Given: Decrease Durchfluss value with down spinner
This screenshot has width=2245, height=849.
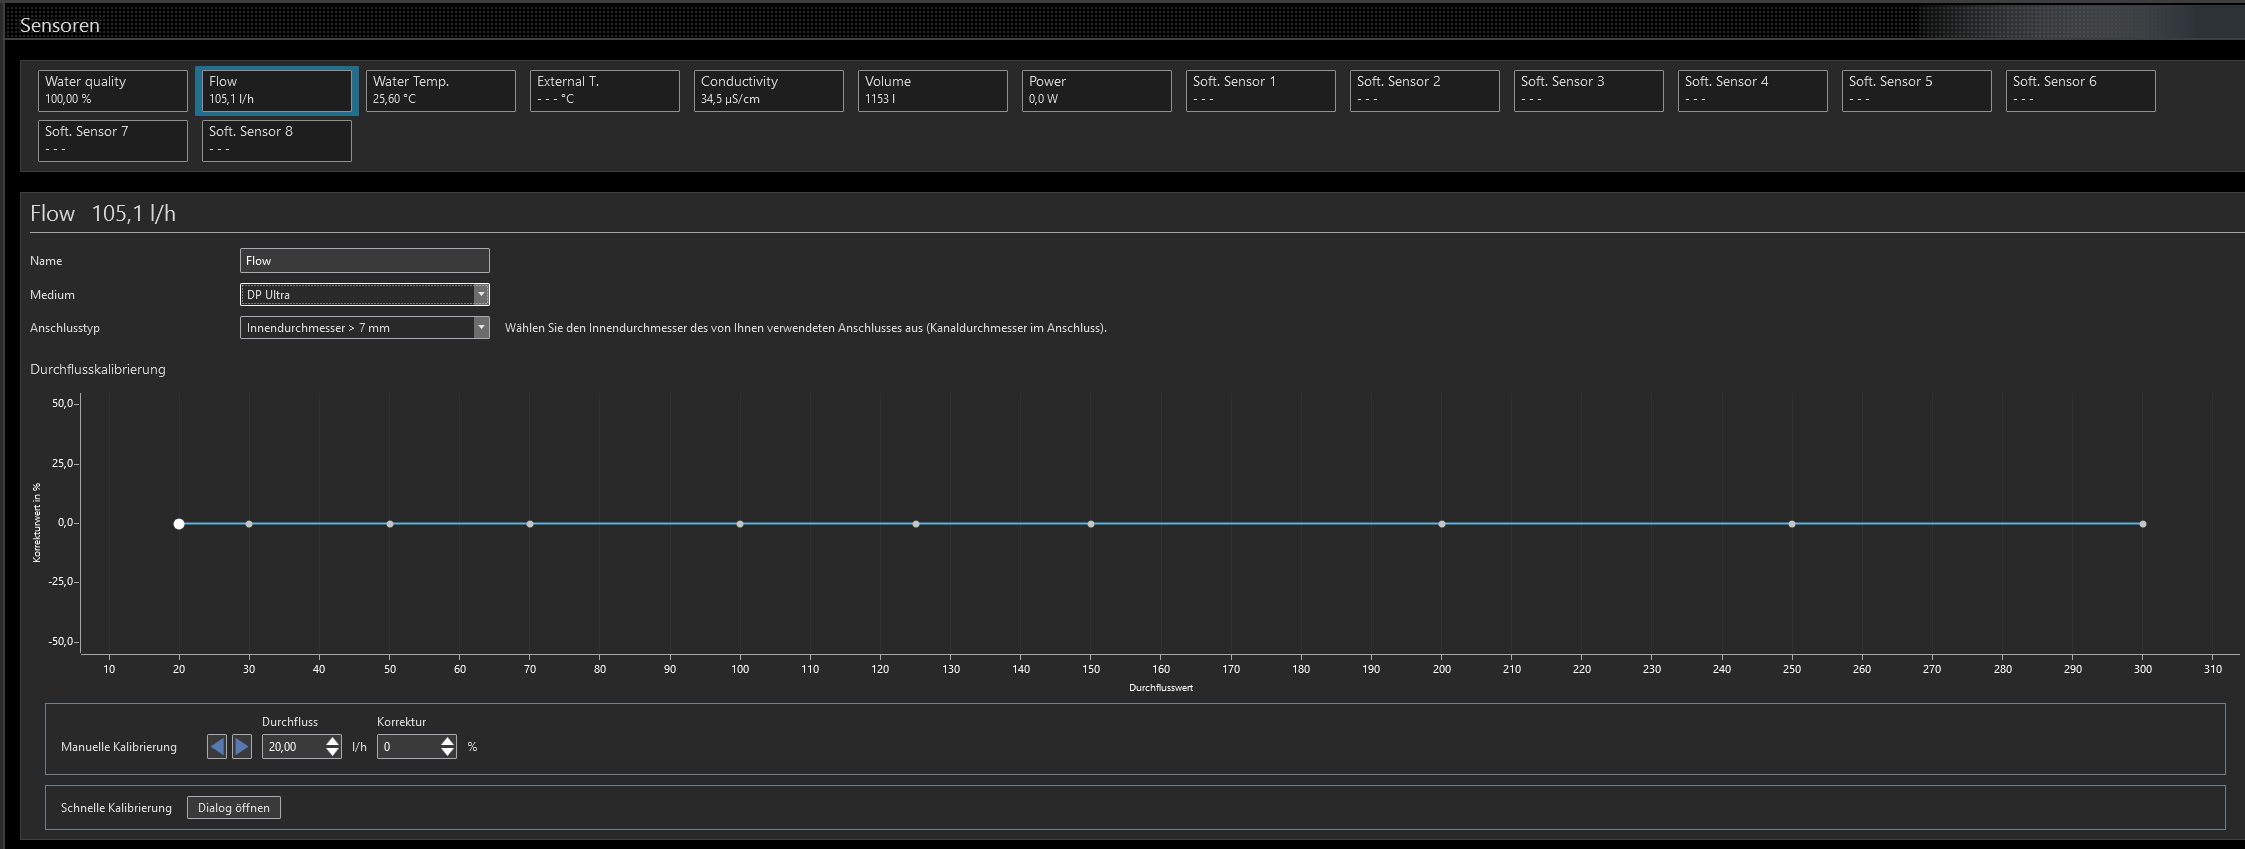Looking at the screenshot, I should [x=333, y=752].
